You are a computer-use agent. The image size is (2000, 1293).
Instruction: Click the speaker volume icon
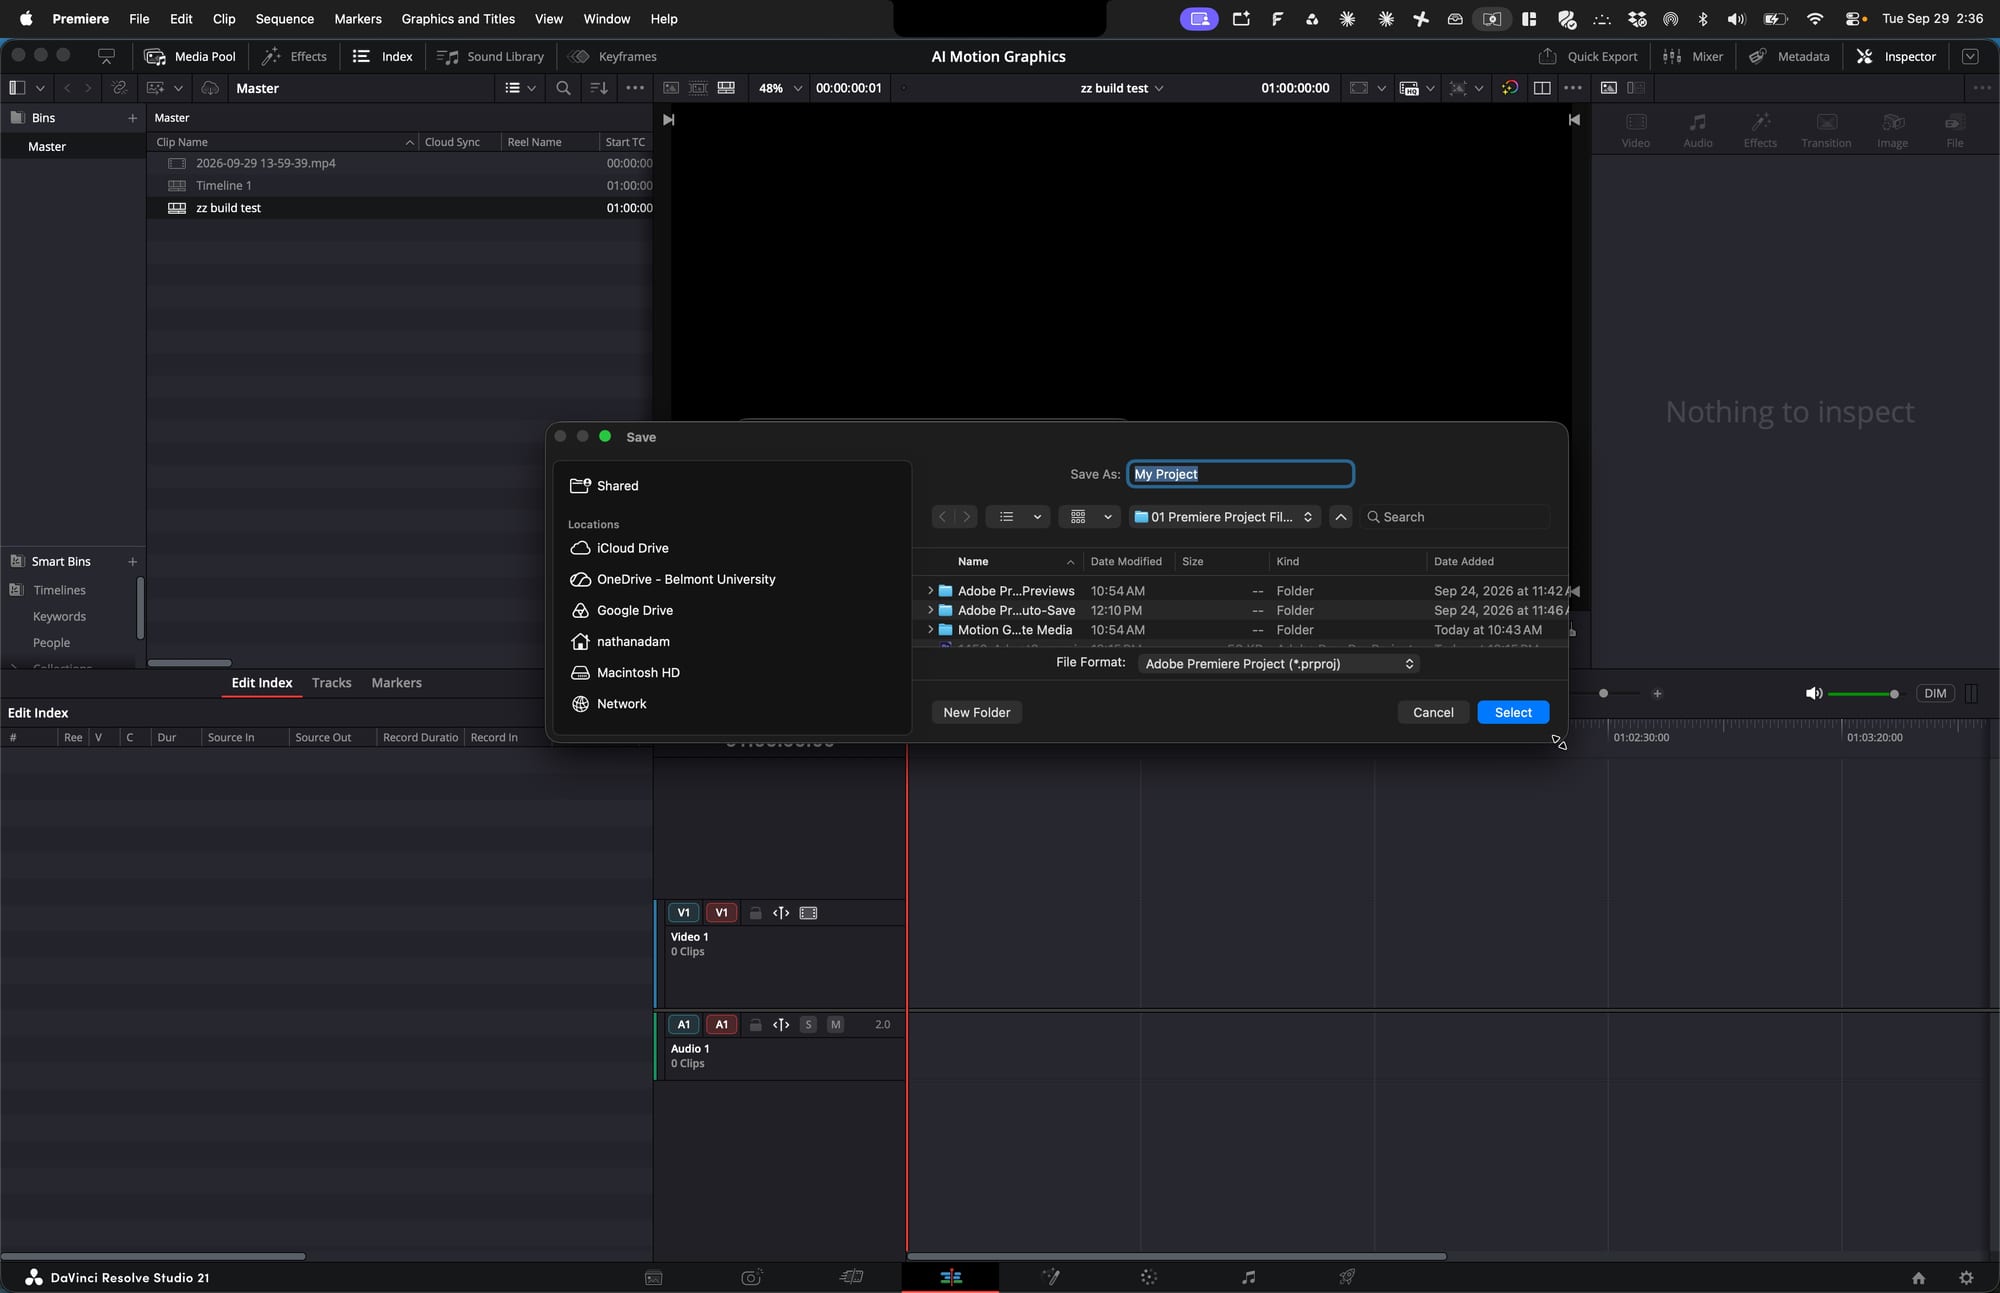coord(1813,693)
